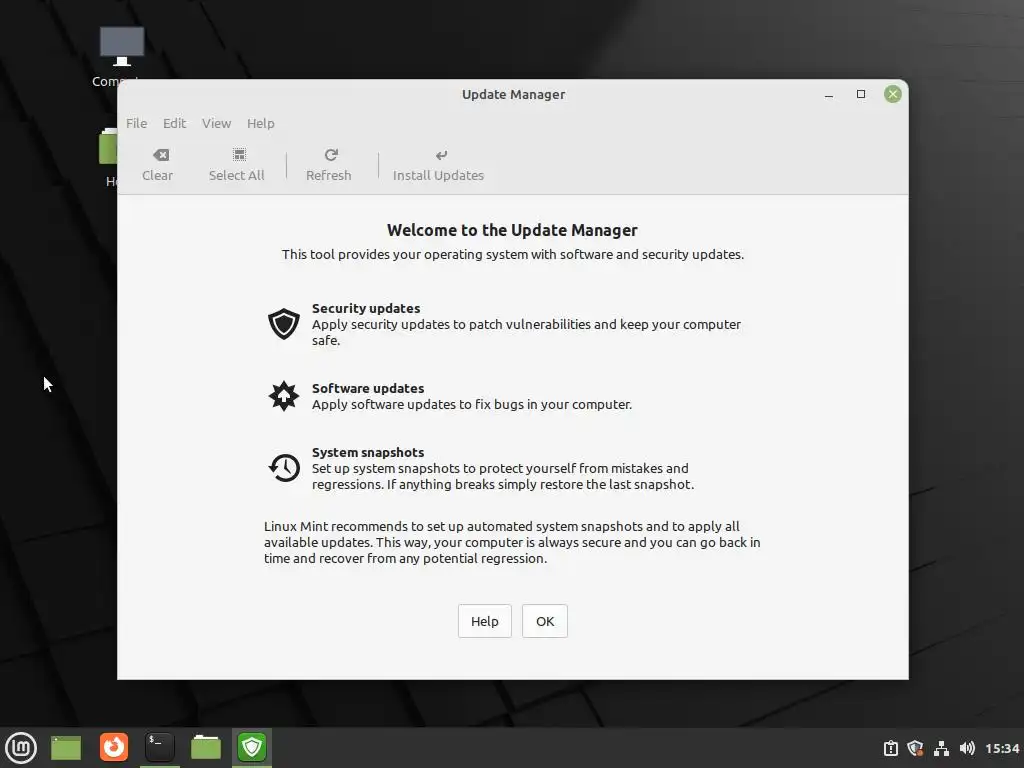Click OK to dismiss welcome screen
Viewport: 1024px width, 768px height.
click(x=545, y=621)
